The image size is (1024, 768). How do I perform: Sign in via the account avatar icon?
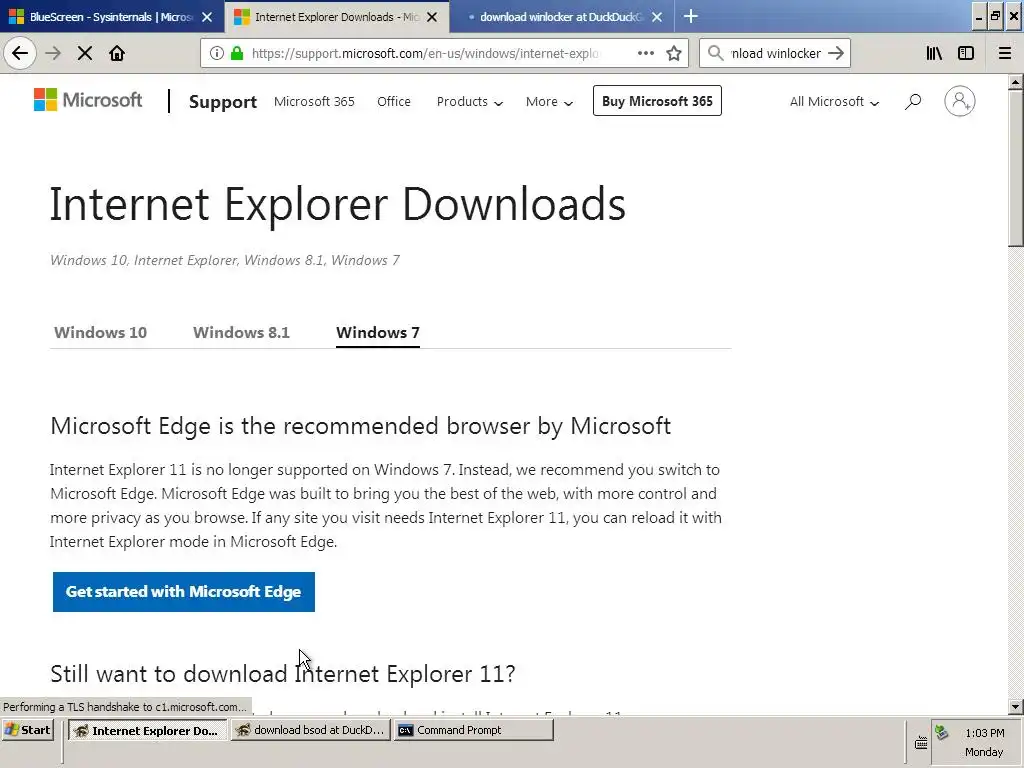pos(959,101)
